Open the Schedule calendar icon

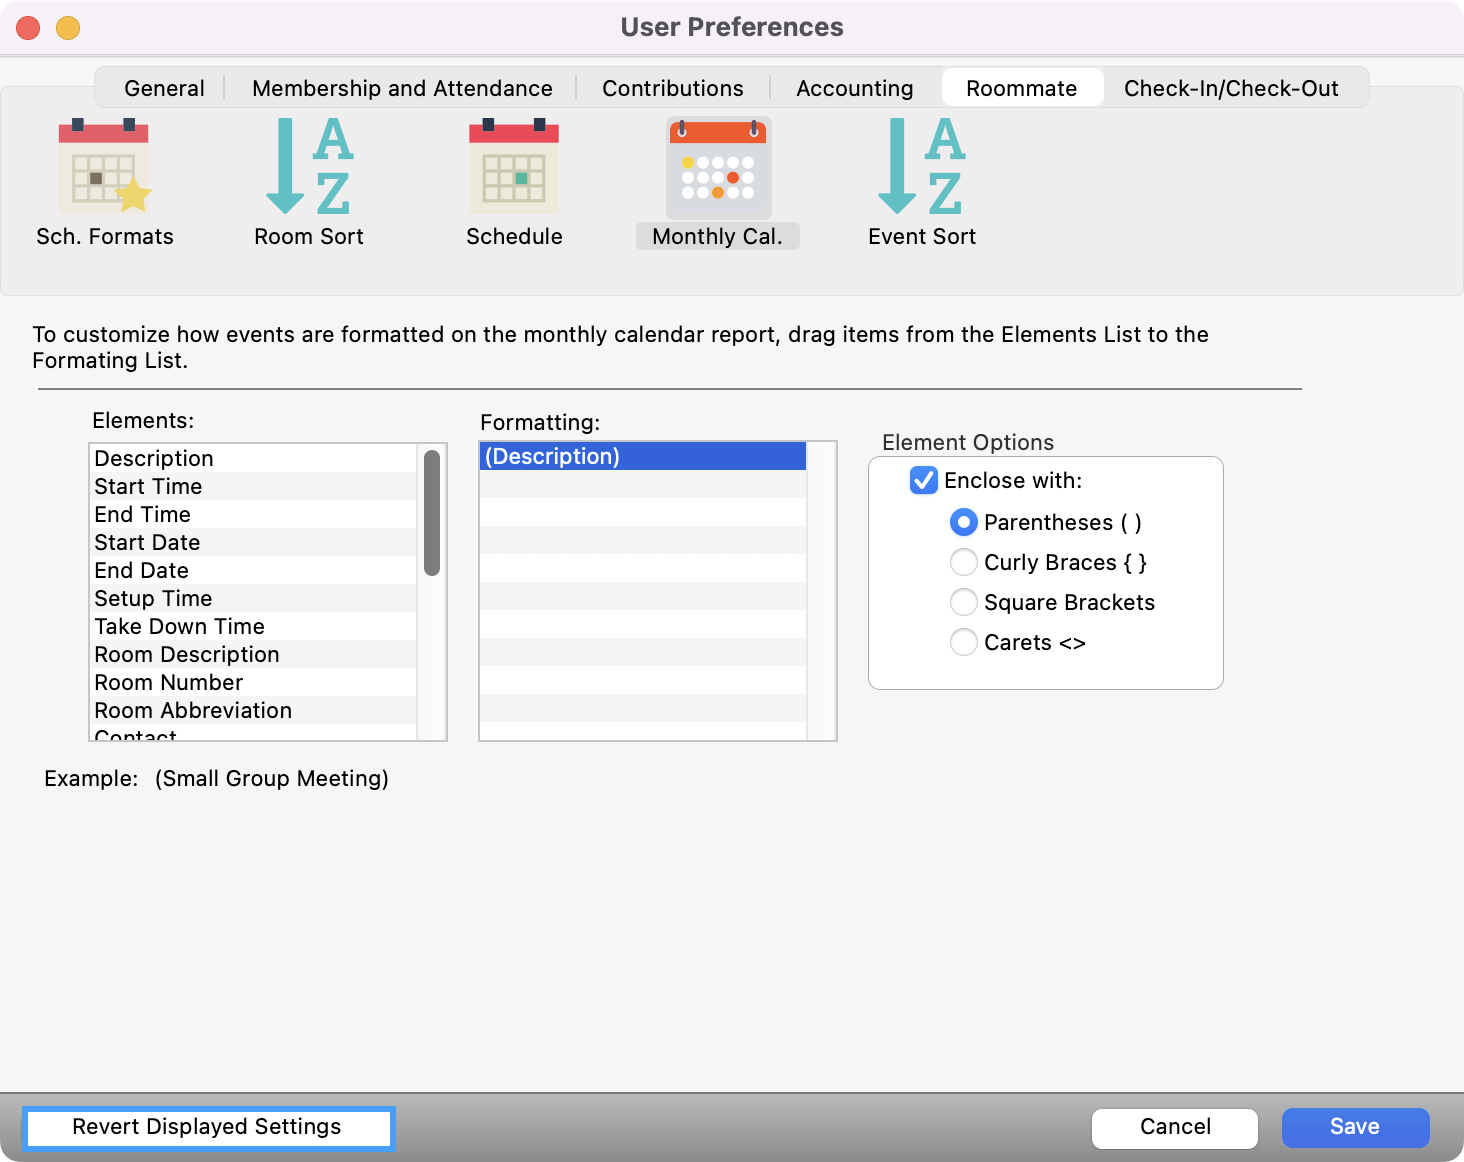point(514,167)
